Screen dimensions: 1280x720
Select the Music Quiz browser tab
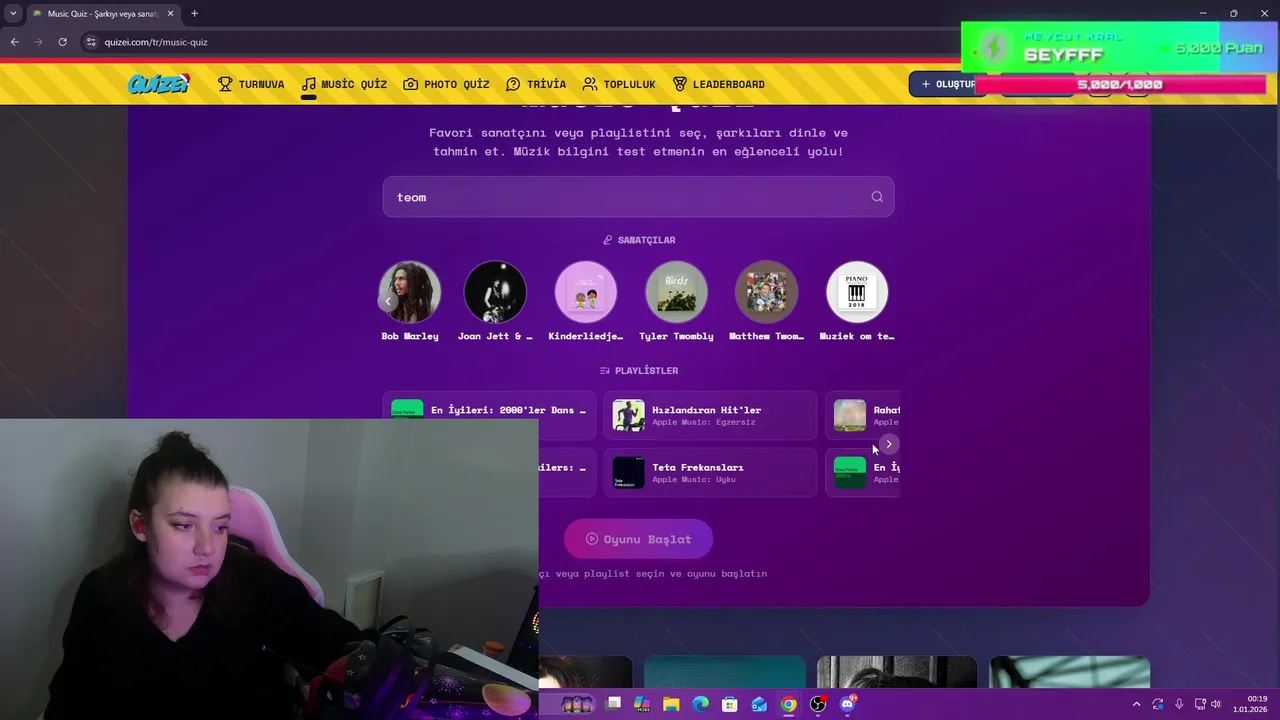pos(103,14)
